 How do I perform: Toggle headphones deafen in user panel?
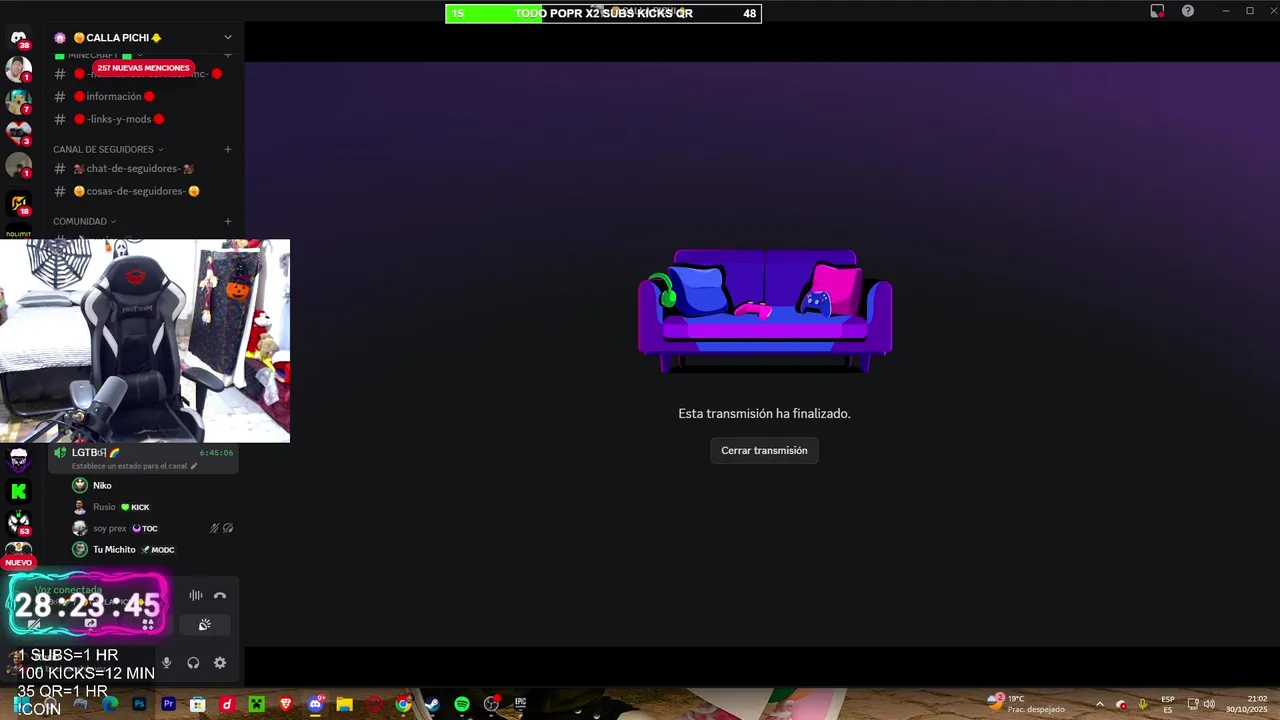point(193,662)
